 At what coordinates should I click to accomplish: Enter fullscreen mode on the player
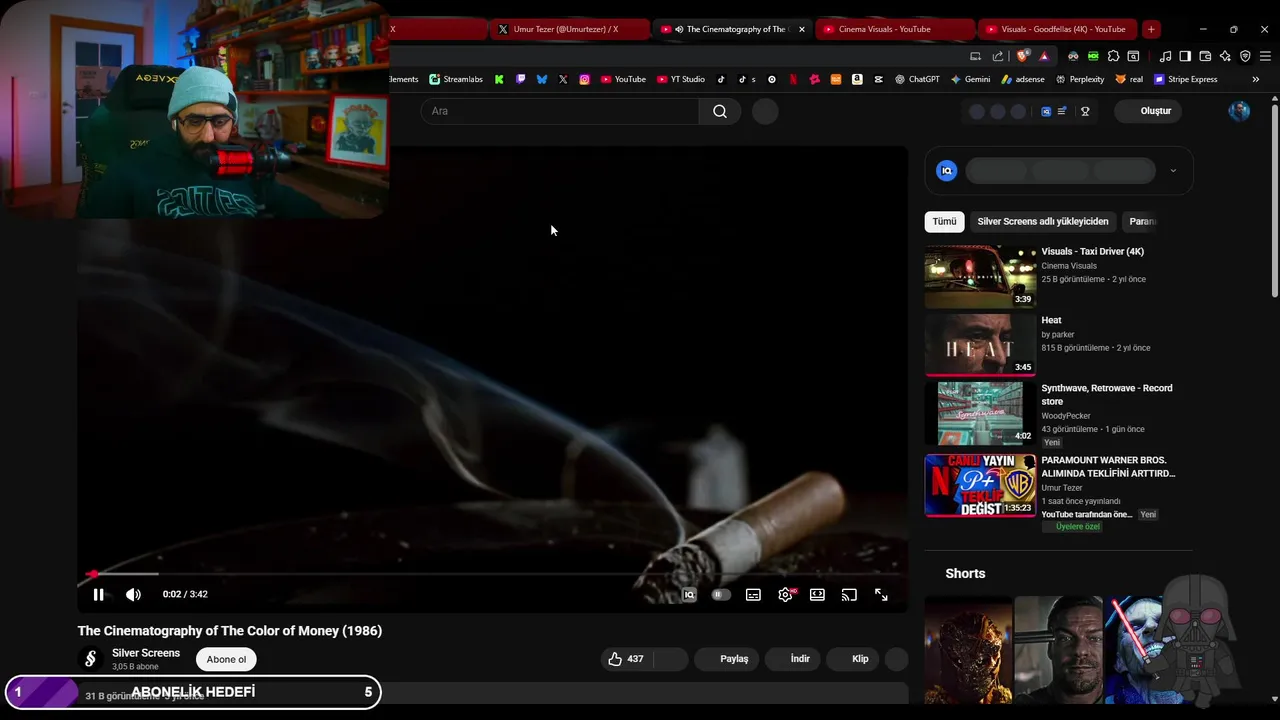click(881, 594)
